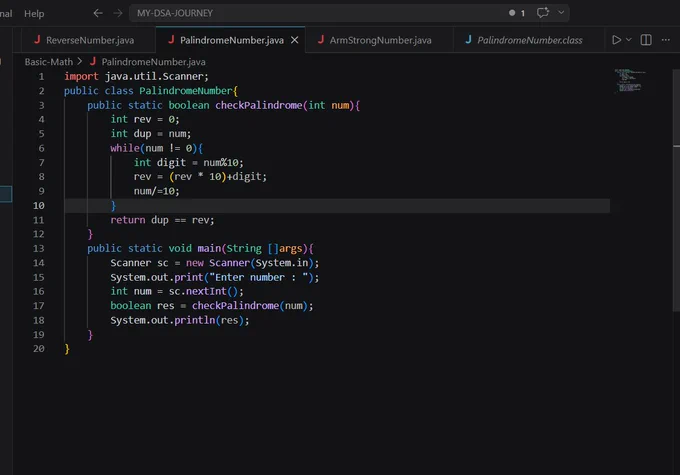Click the MY-DSA-JOURNEY command center search box

[x=349, y=13]
